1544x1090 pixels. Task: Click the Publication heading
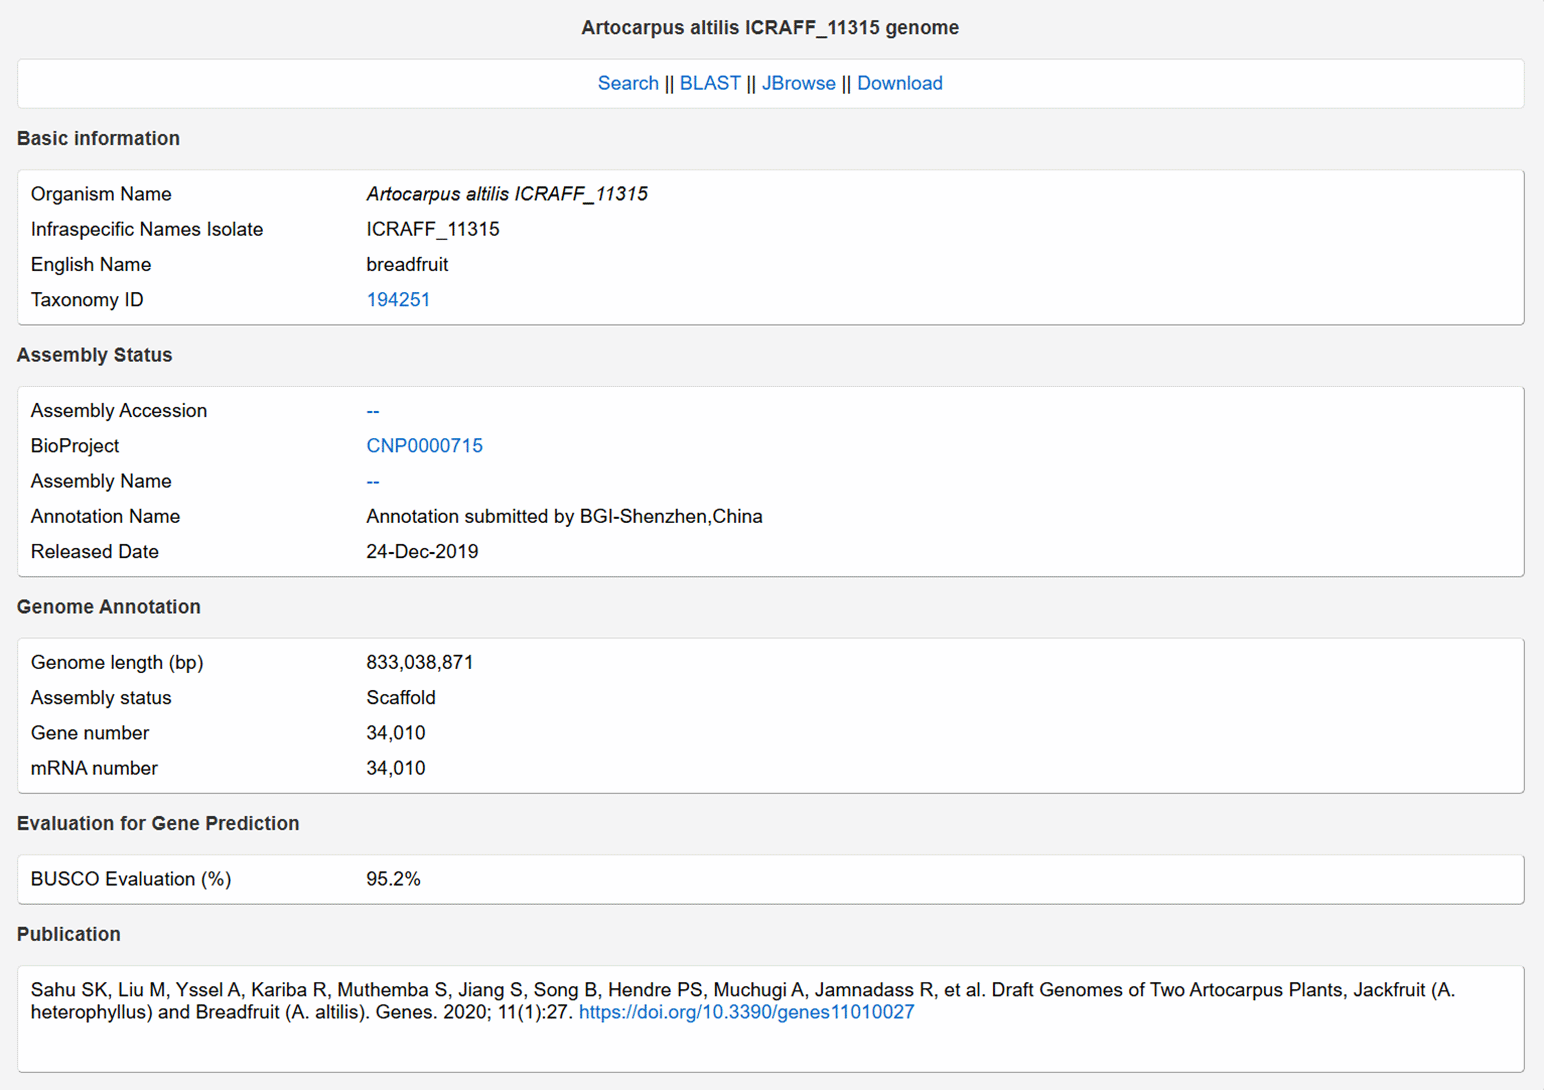pyautogui.click(x=68, y=934)
